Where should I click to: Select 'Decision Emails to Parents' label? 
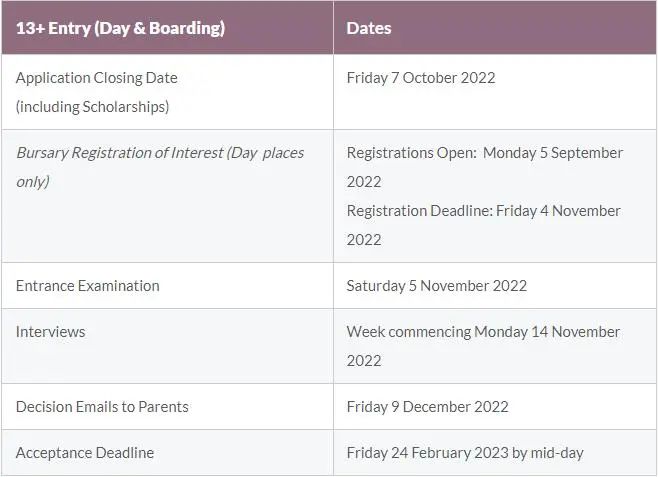(x=102, y=407)
